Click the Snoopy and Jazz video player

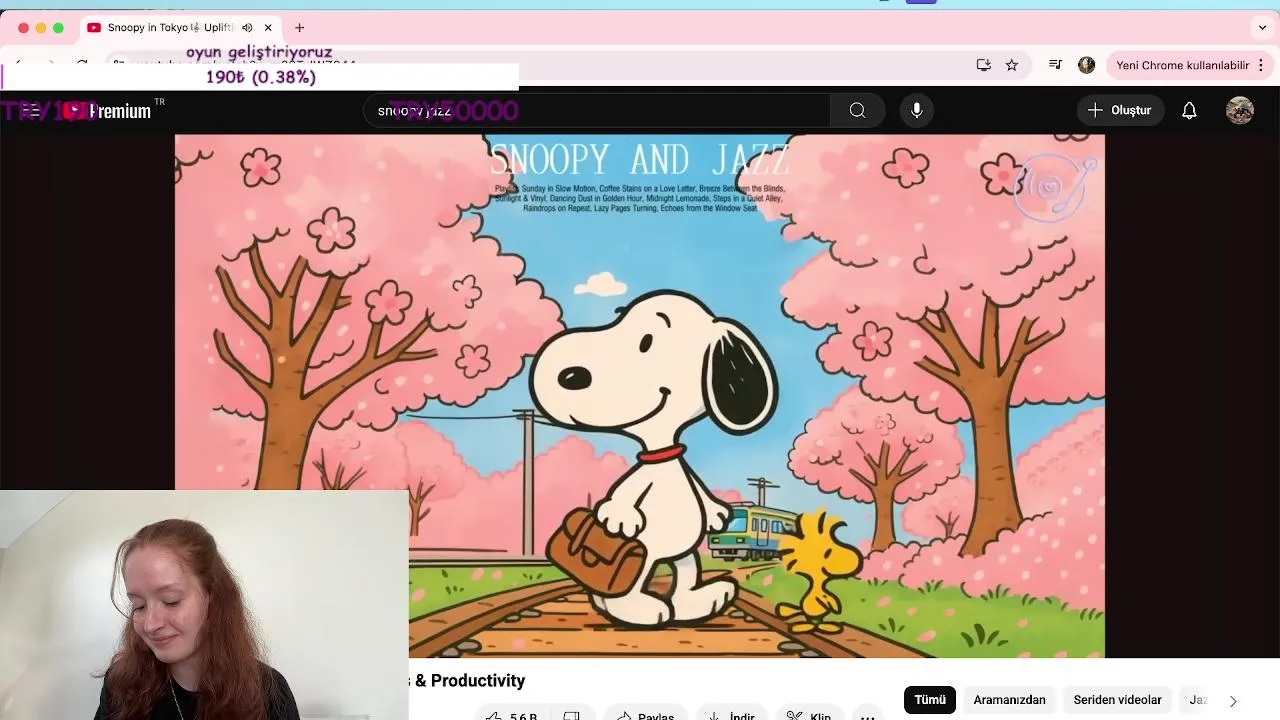click(640, 396)
